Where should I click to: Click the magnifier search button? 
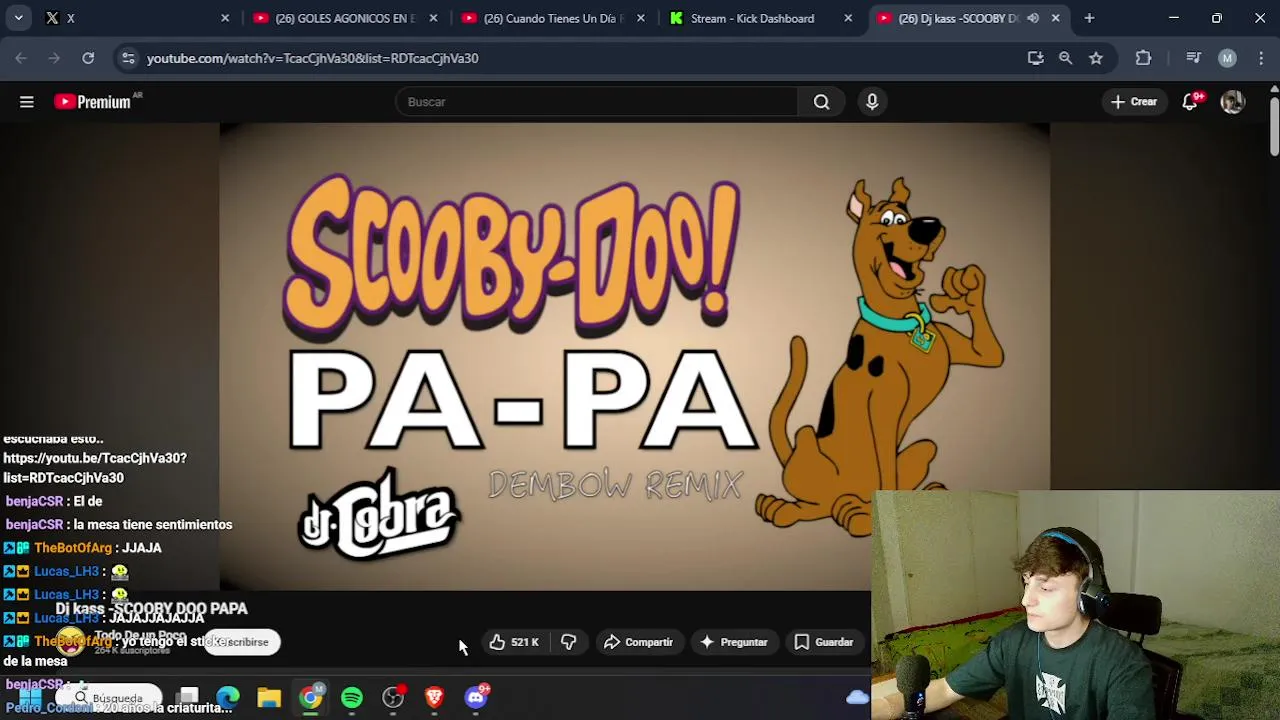coord(821,101)
